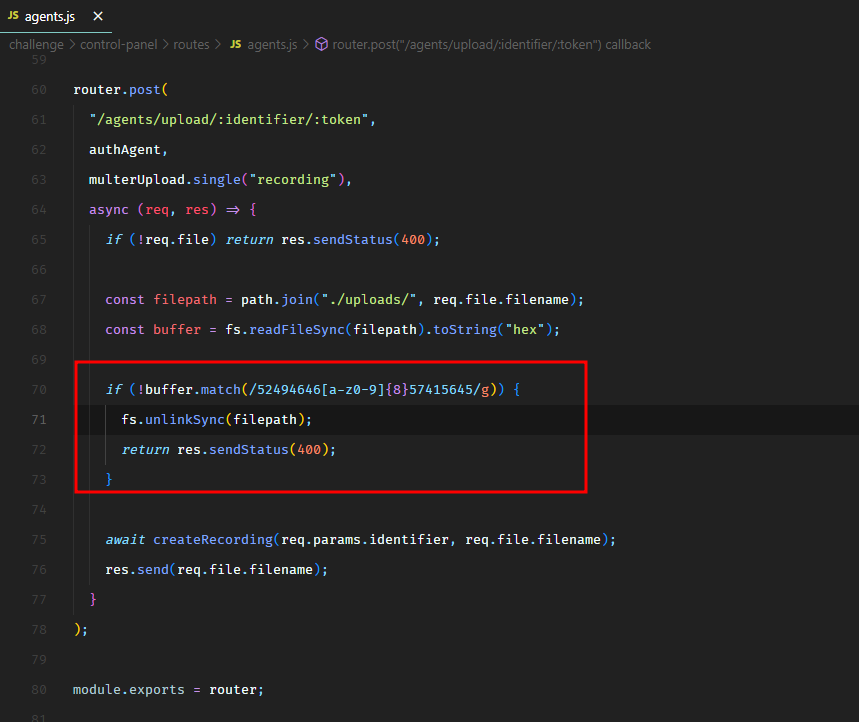The width and height of the screenshot is (859, 722).
Task: Open the router.post callback breadcrumb symbol
Action: (491, 44)
